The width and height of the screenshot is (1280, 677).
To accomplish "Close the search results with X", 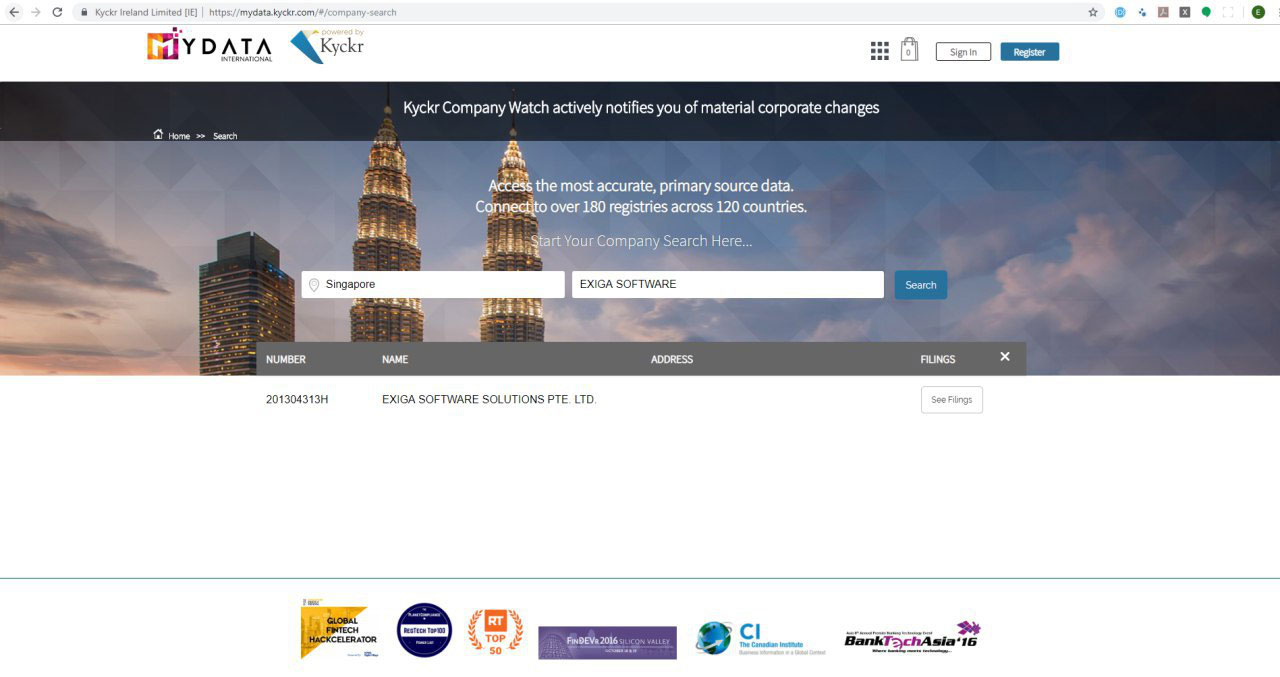I will 1004,357.
